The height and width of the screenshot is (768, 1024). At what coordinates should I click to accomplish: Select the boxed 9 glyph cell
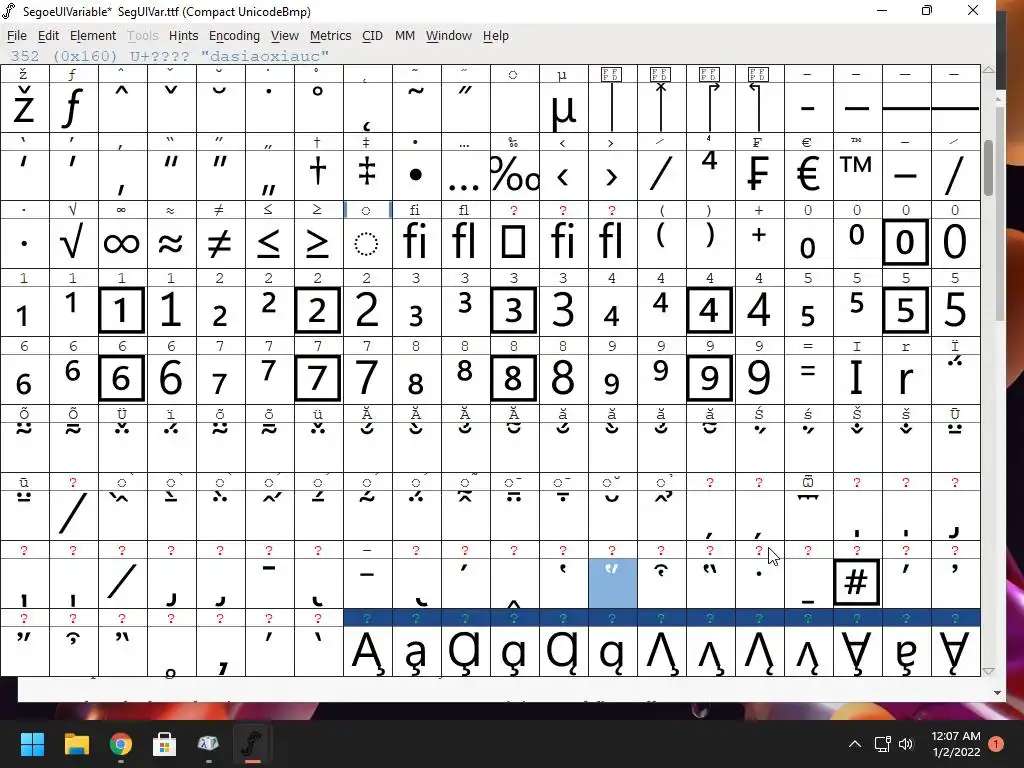[711, 379]
